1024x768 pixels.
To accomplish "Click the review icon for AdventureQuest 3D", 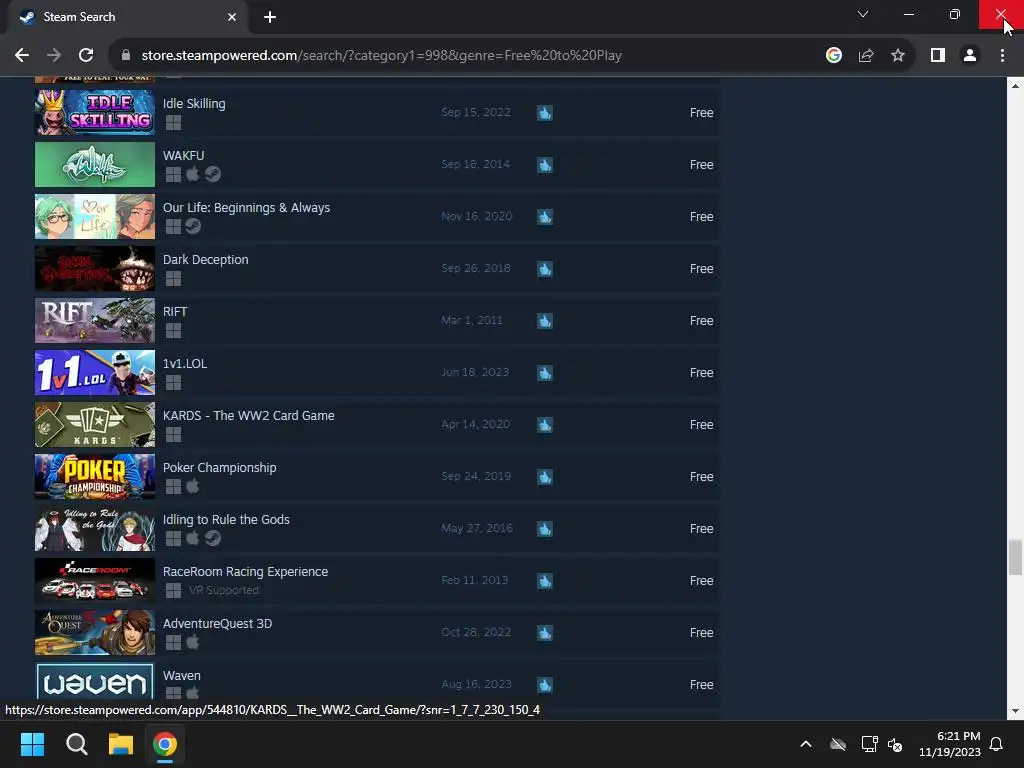I will click(545, 633).
